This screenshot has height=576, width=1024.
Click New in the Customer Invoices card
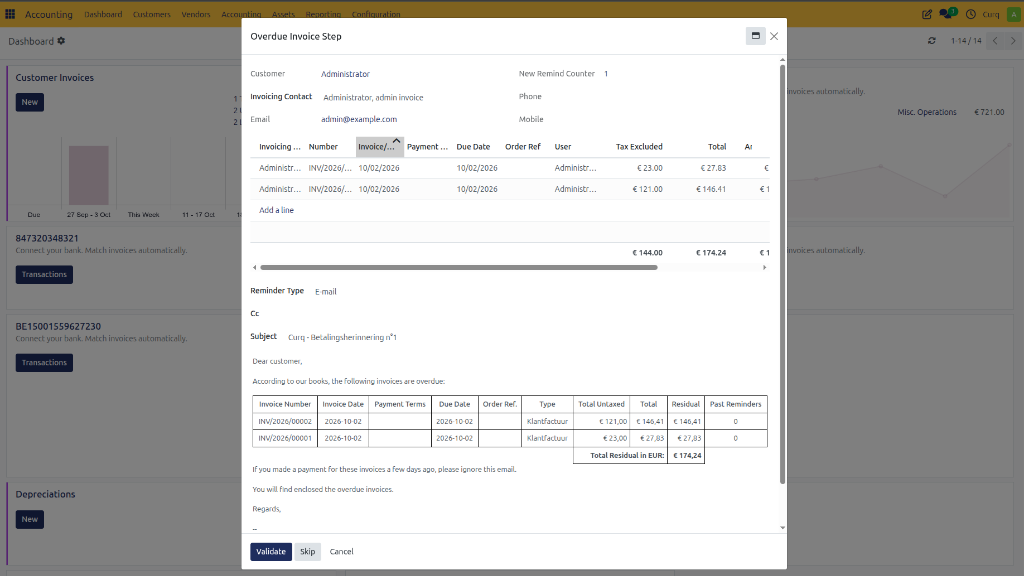pos(30,103)
